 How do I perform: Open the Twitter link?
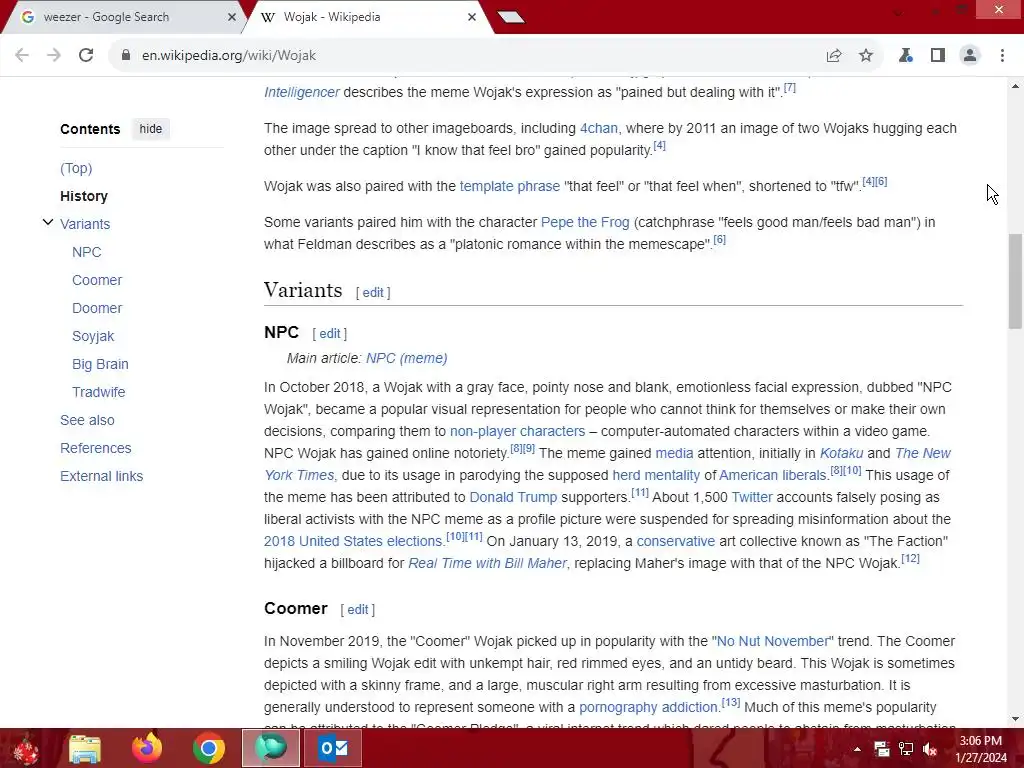[752, 497]
